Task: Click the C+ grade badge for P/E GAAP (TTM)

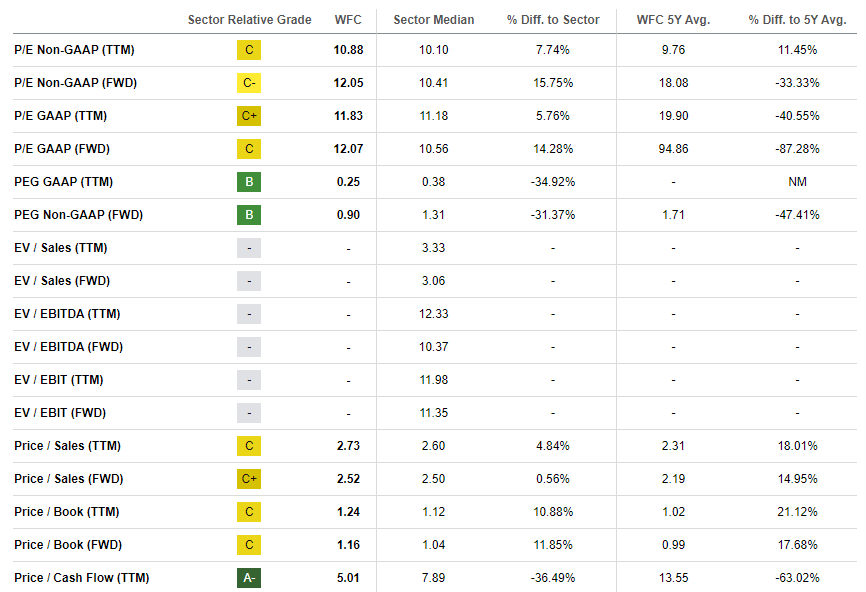Action: pyautogui.click(x=249, y=116)
